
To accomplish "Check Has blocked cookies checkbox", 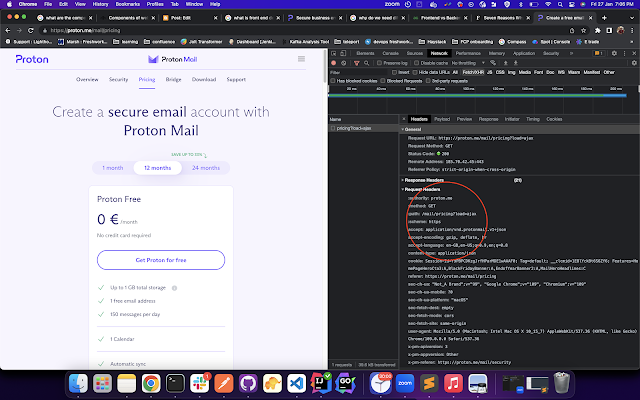I will click(x=333, y=81).
